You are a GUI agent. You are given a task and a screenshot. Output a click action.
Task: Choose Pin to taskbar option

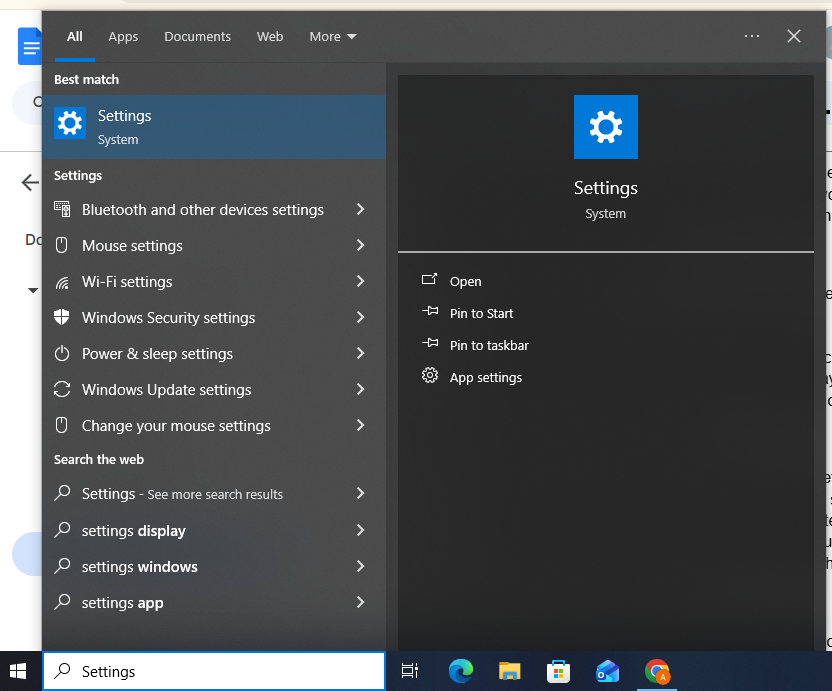(489, 346)
